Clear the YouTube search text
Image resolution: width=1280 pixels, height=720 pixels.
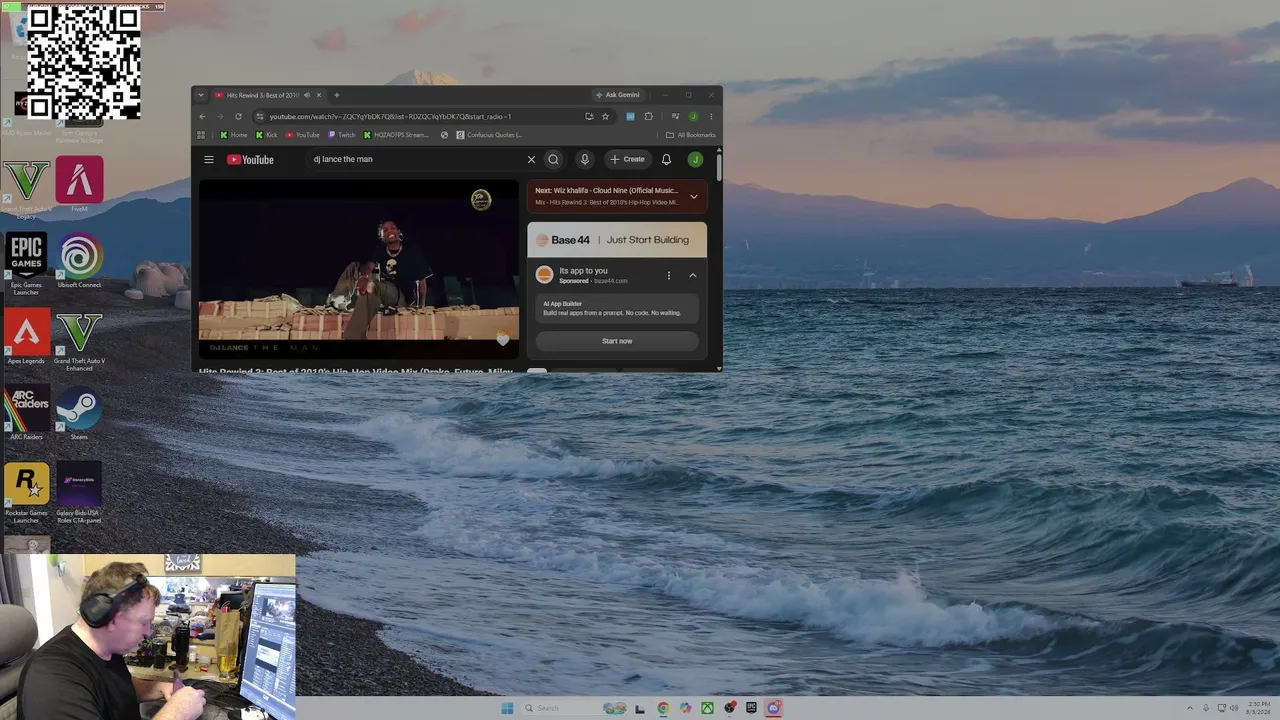(531, 159)
